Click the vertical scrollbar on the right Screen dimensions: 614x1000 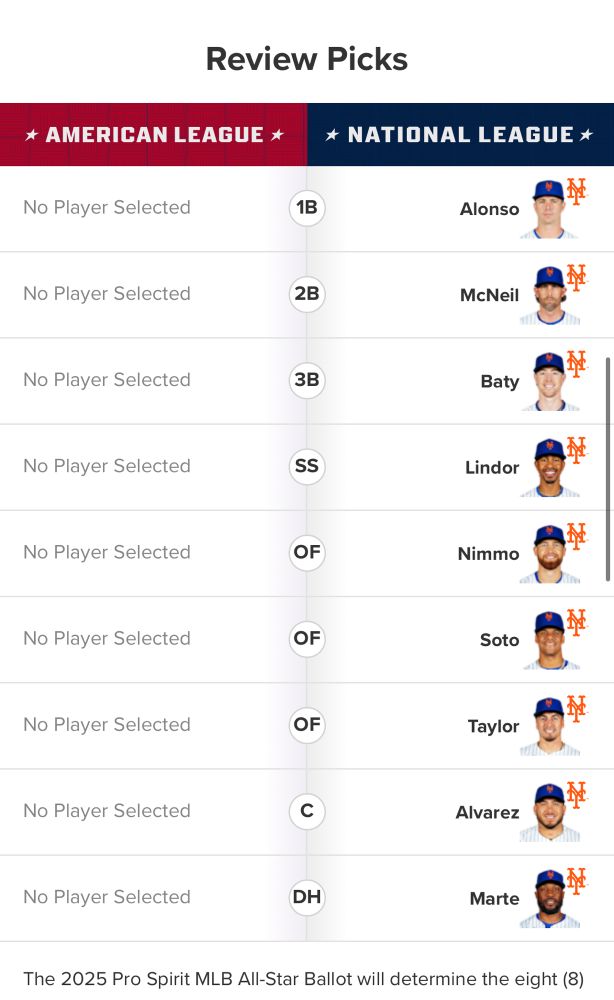coord(608,460)
